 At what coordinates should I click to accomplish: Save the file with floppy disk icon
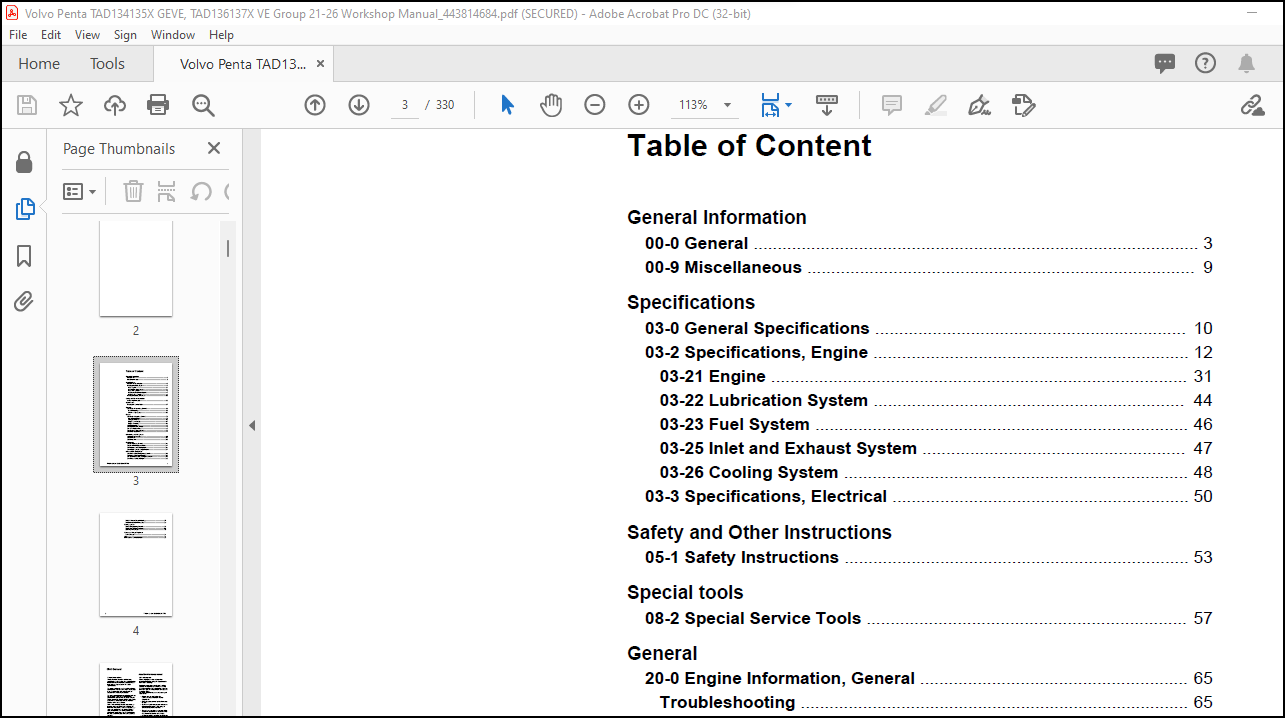[x=27, y=105]
